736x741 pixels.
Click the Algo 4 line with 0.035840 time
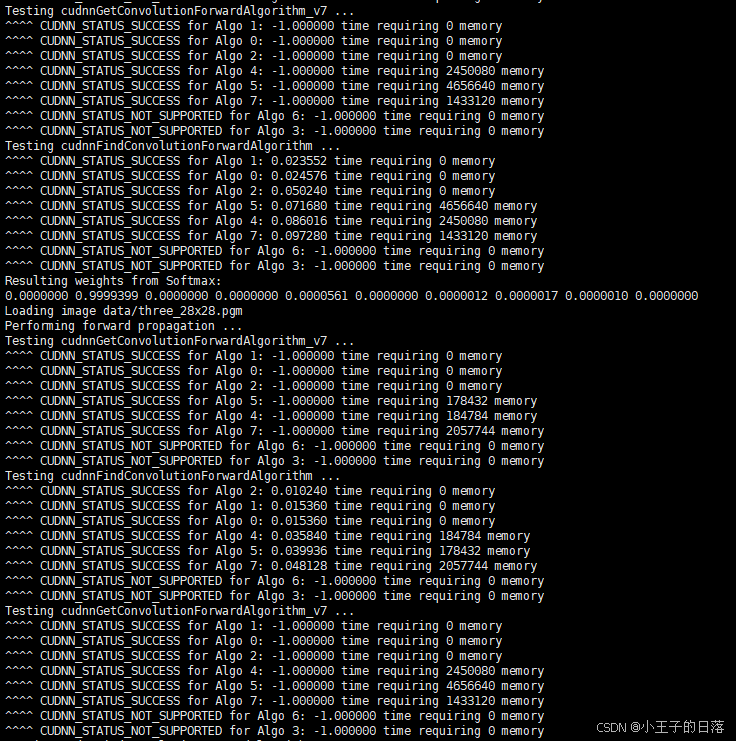(x=268, y=536)
